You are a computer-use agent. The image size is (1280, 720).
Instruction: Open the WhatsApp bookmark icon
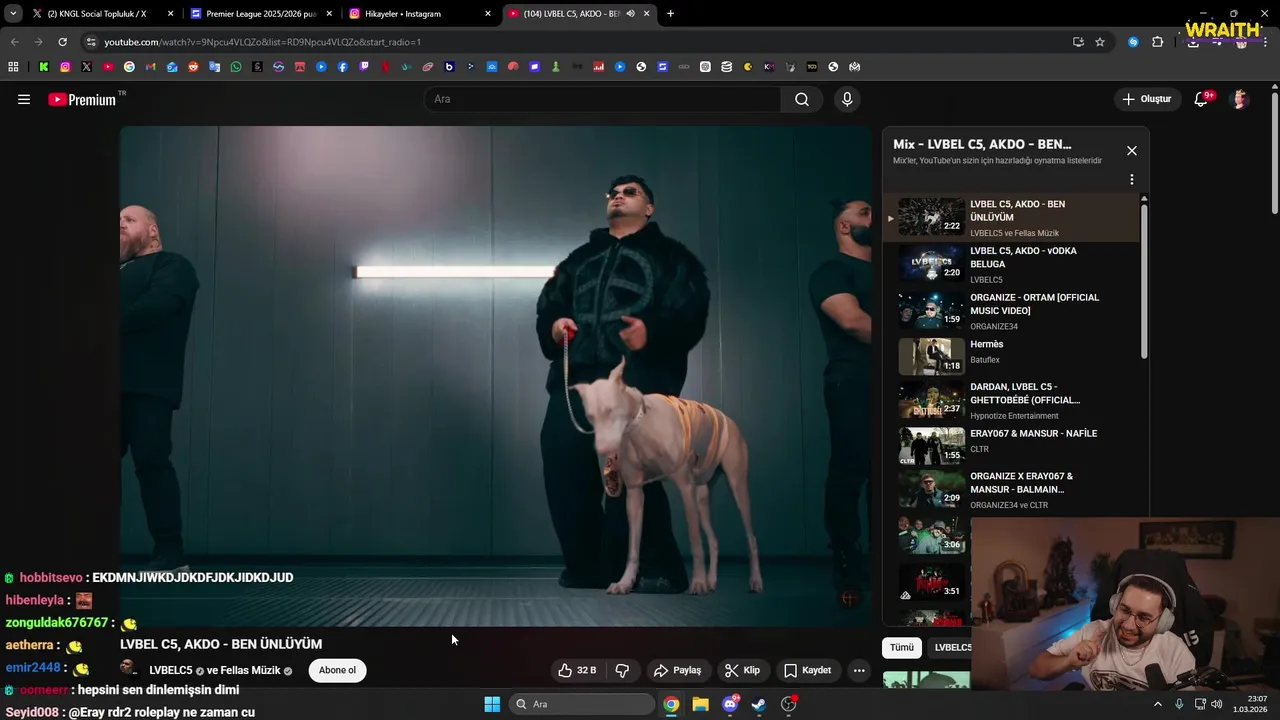(236, 67)
